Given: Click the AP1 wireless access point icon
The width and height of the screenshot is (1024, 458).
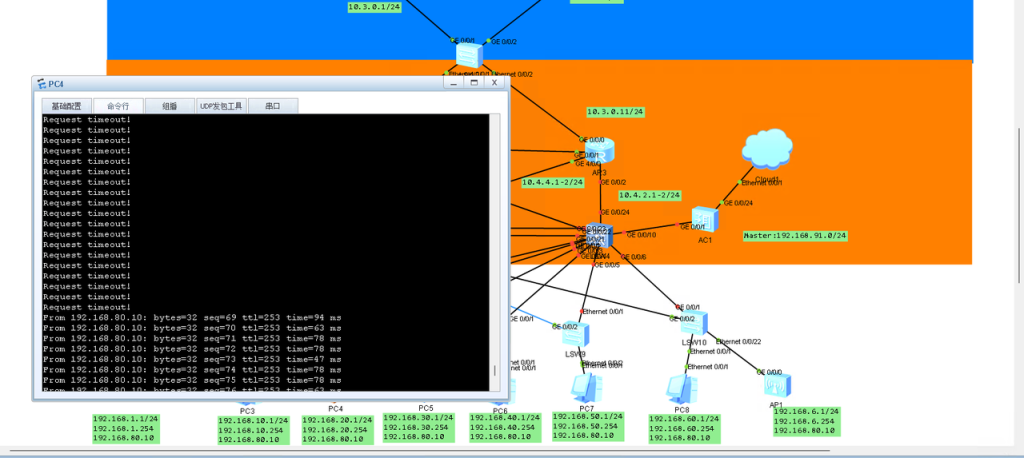Looking at the screenshot, I should [x=776, y=385].
